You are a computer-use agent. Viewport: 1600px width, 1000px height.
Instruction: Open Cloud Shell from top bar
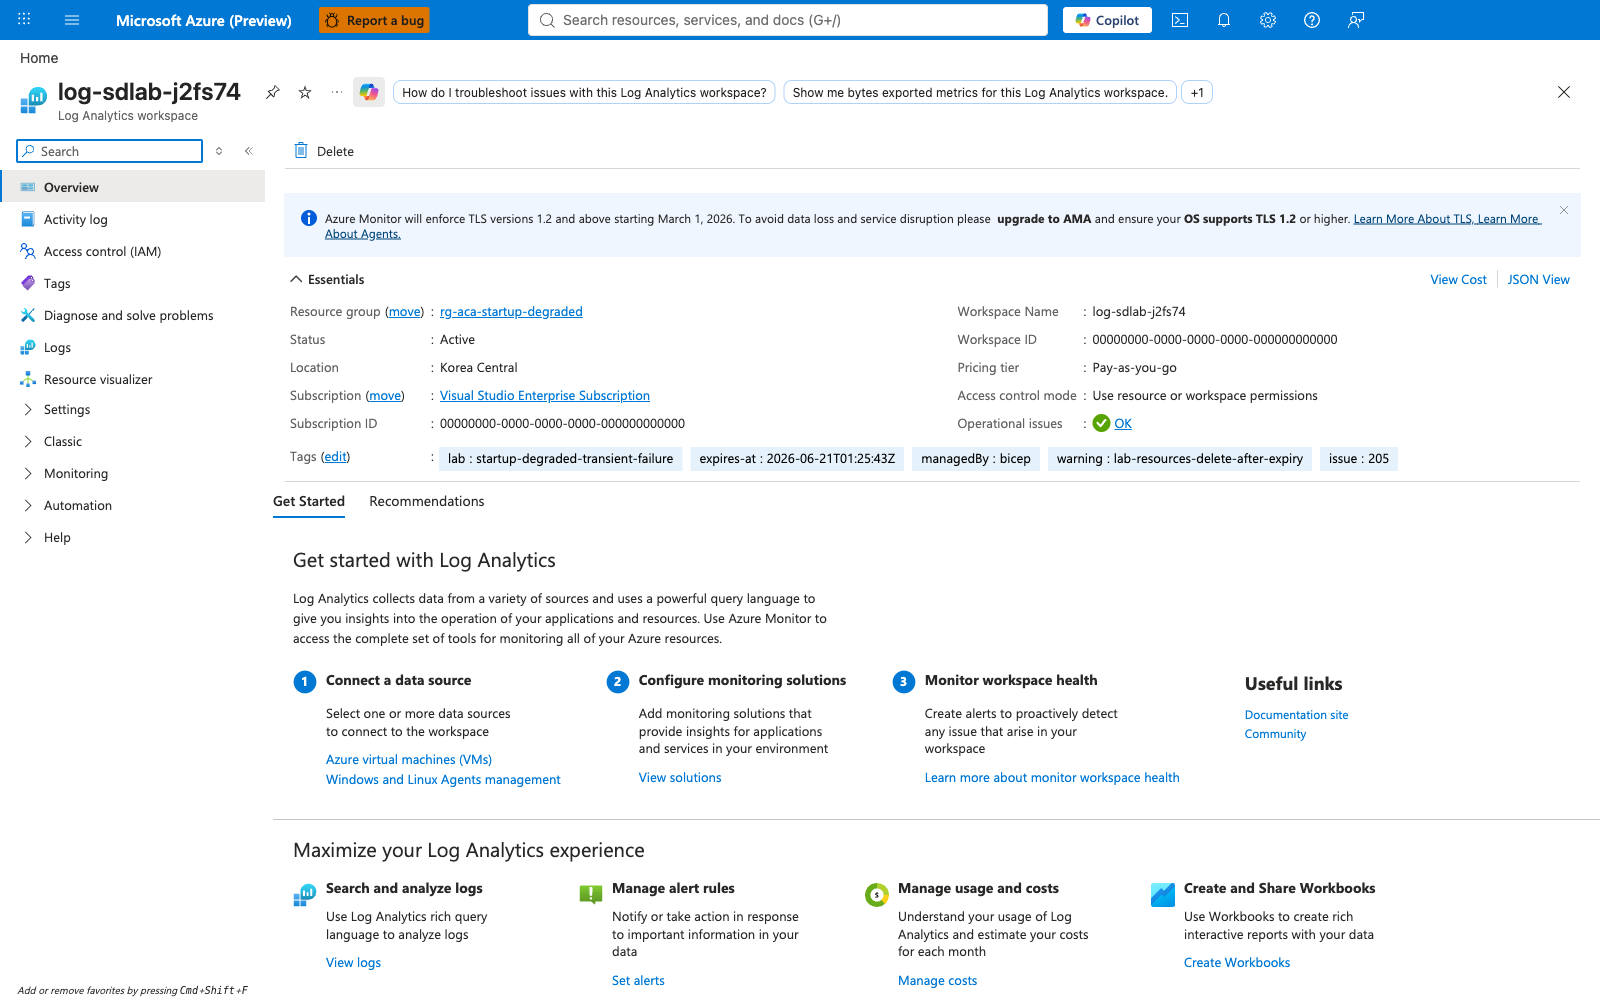(x=1180, y=20)
